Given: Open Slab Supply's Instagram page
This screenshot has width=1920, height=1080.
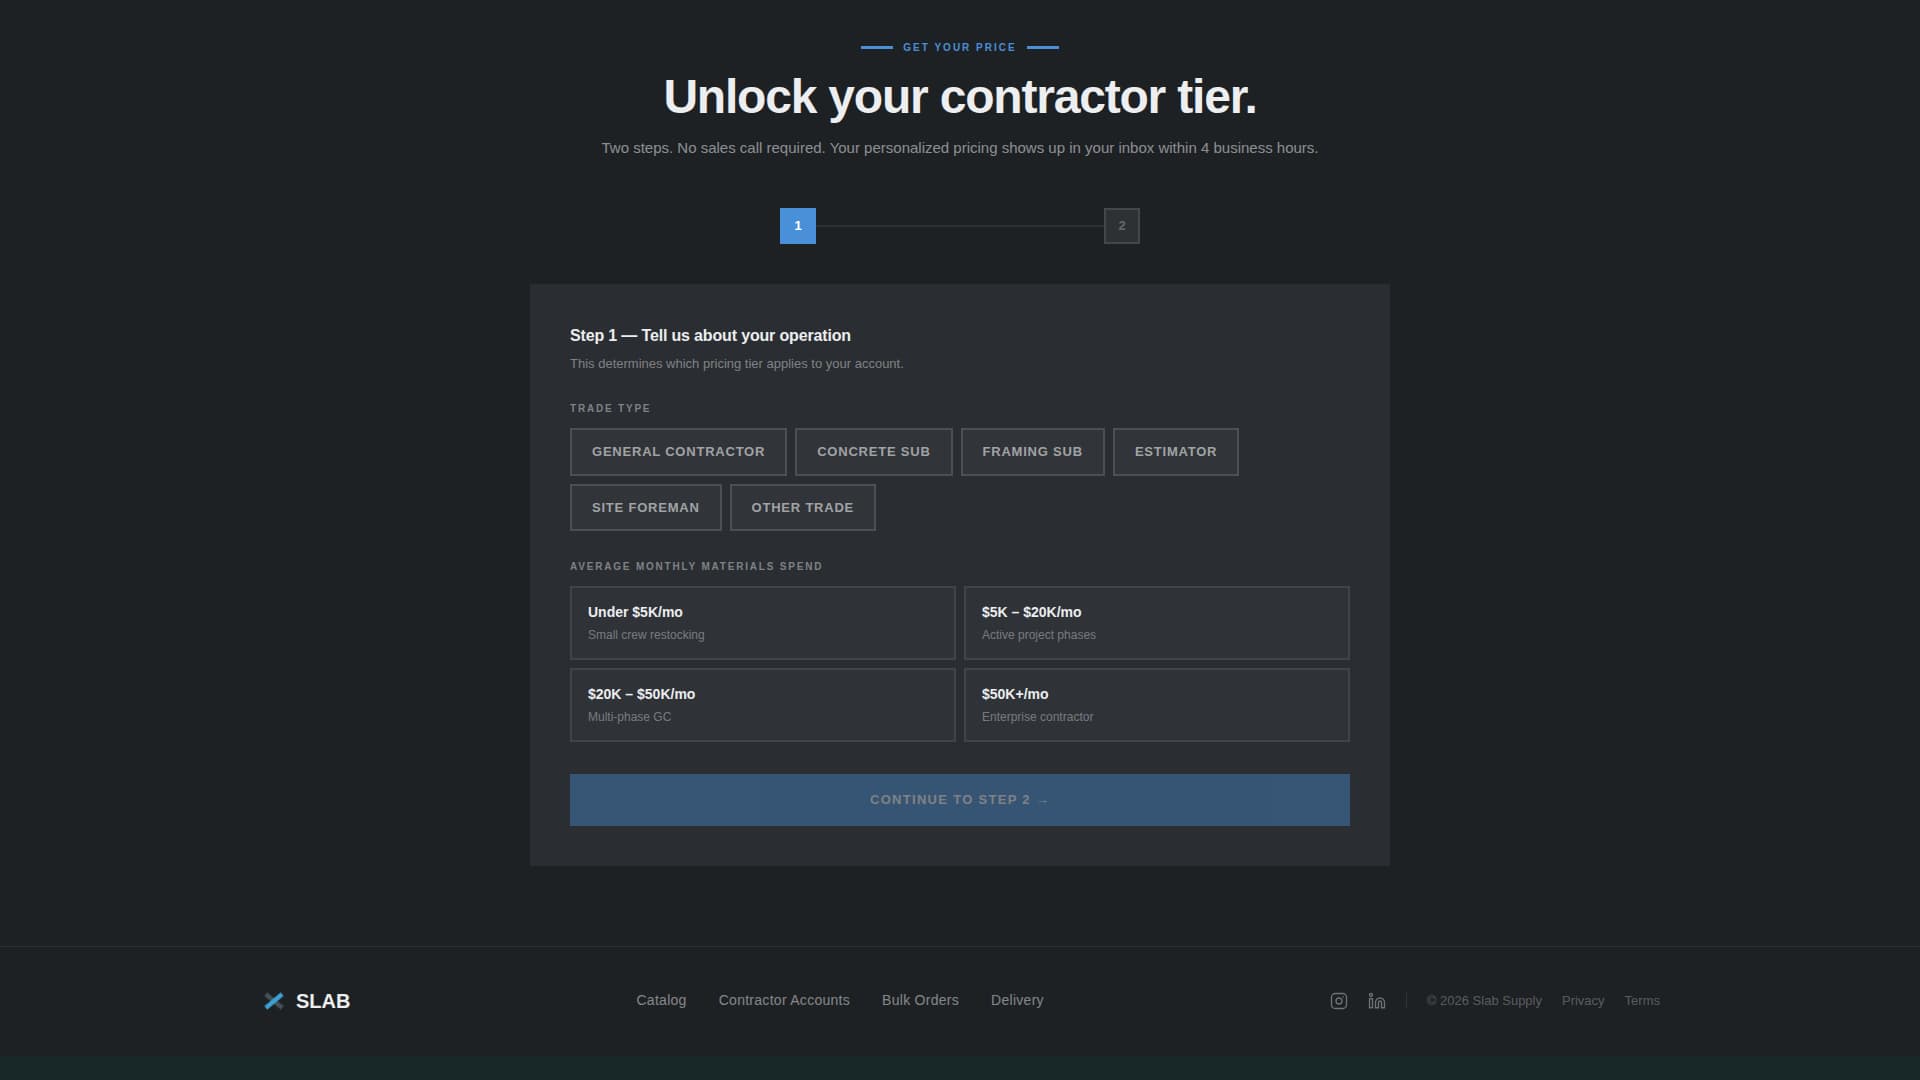Looking at the screenshot, I should [1338, 1000].
